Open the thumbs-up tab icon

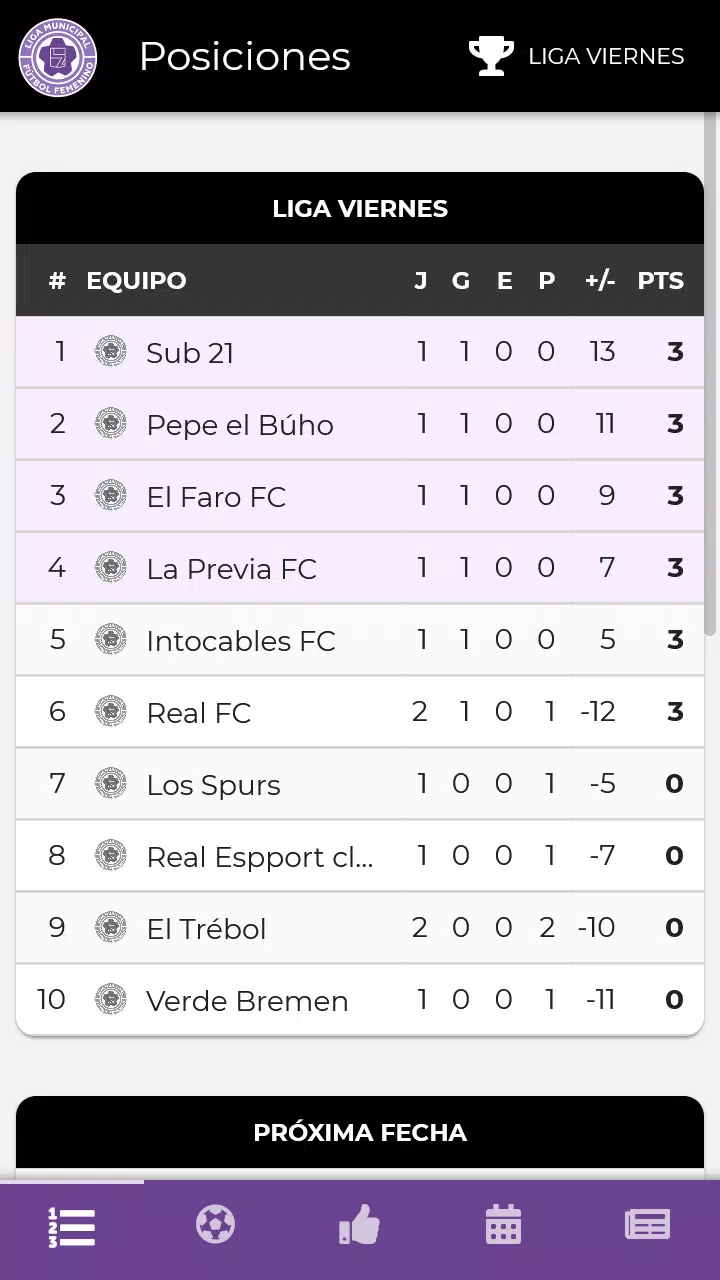point(360,1225)
